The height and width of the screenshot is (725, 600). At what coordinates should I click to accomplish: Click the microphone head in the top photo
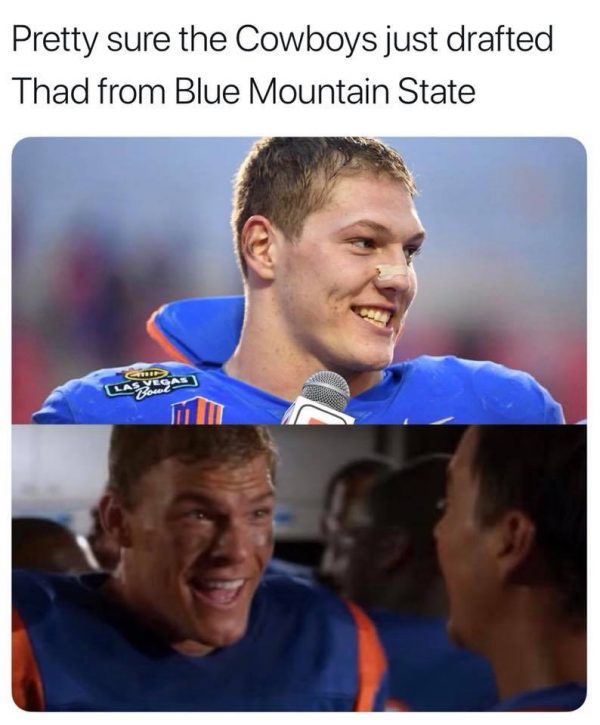click(326, 391)
